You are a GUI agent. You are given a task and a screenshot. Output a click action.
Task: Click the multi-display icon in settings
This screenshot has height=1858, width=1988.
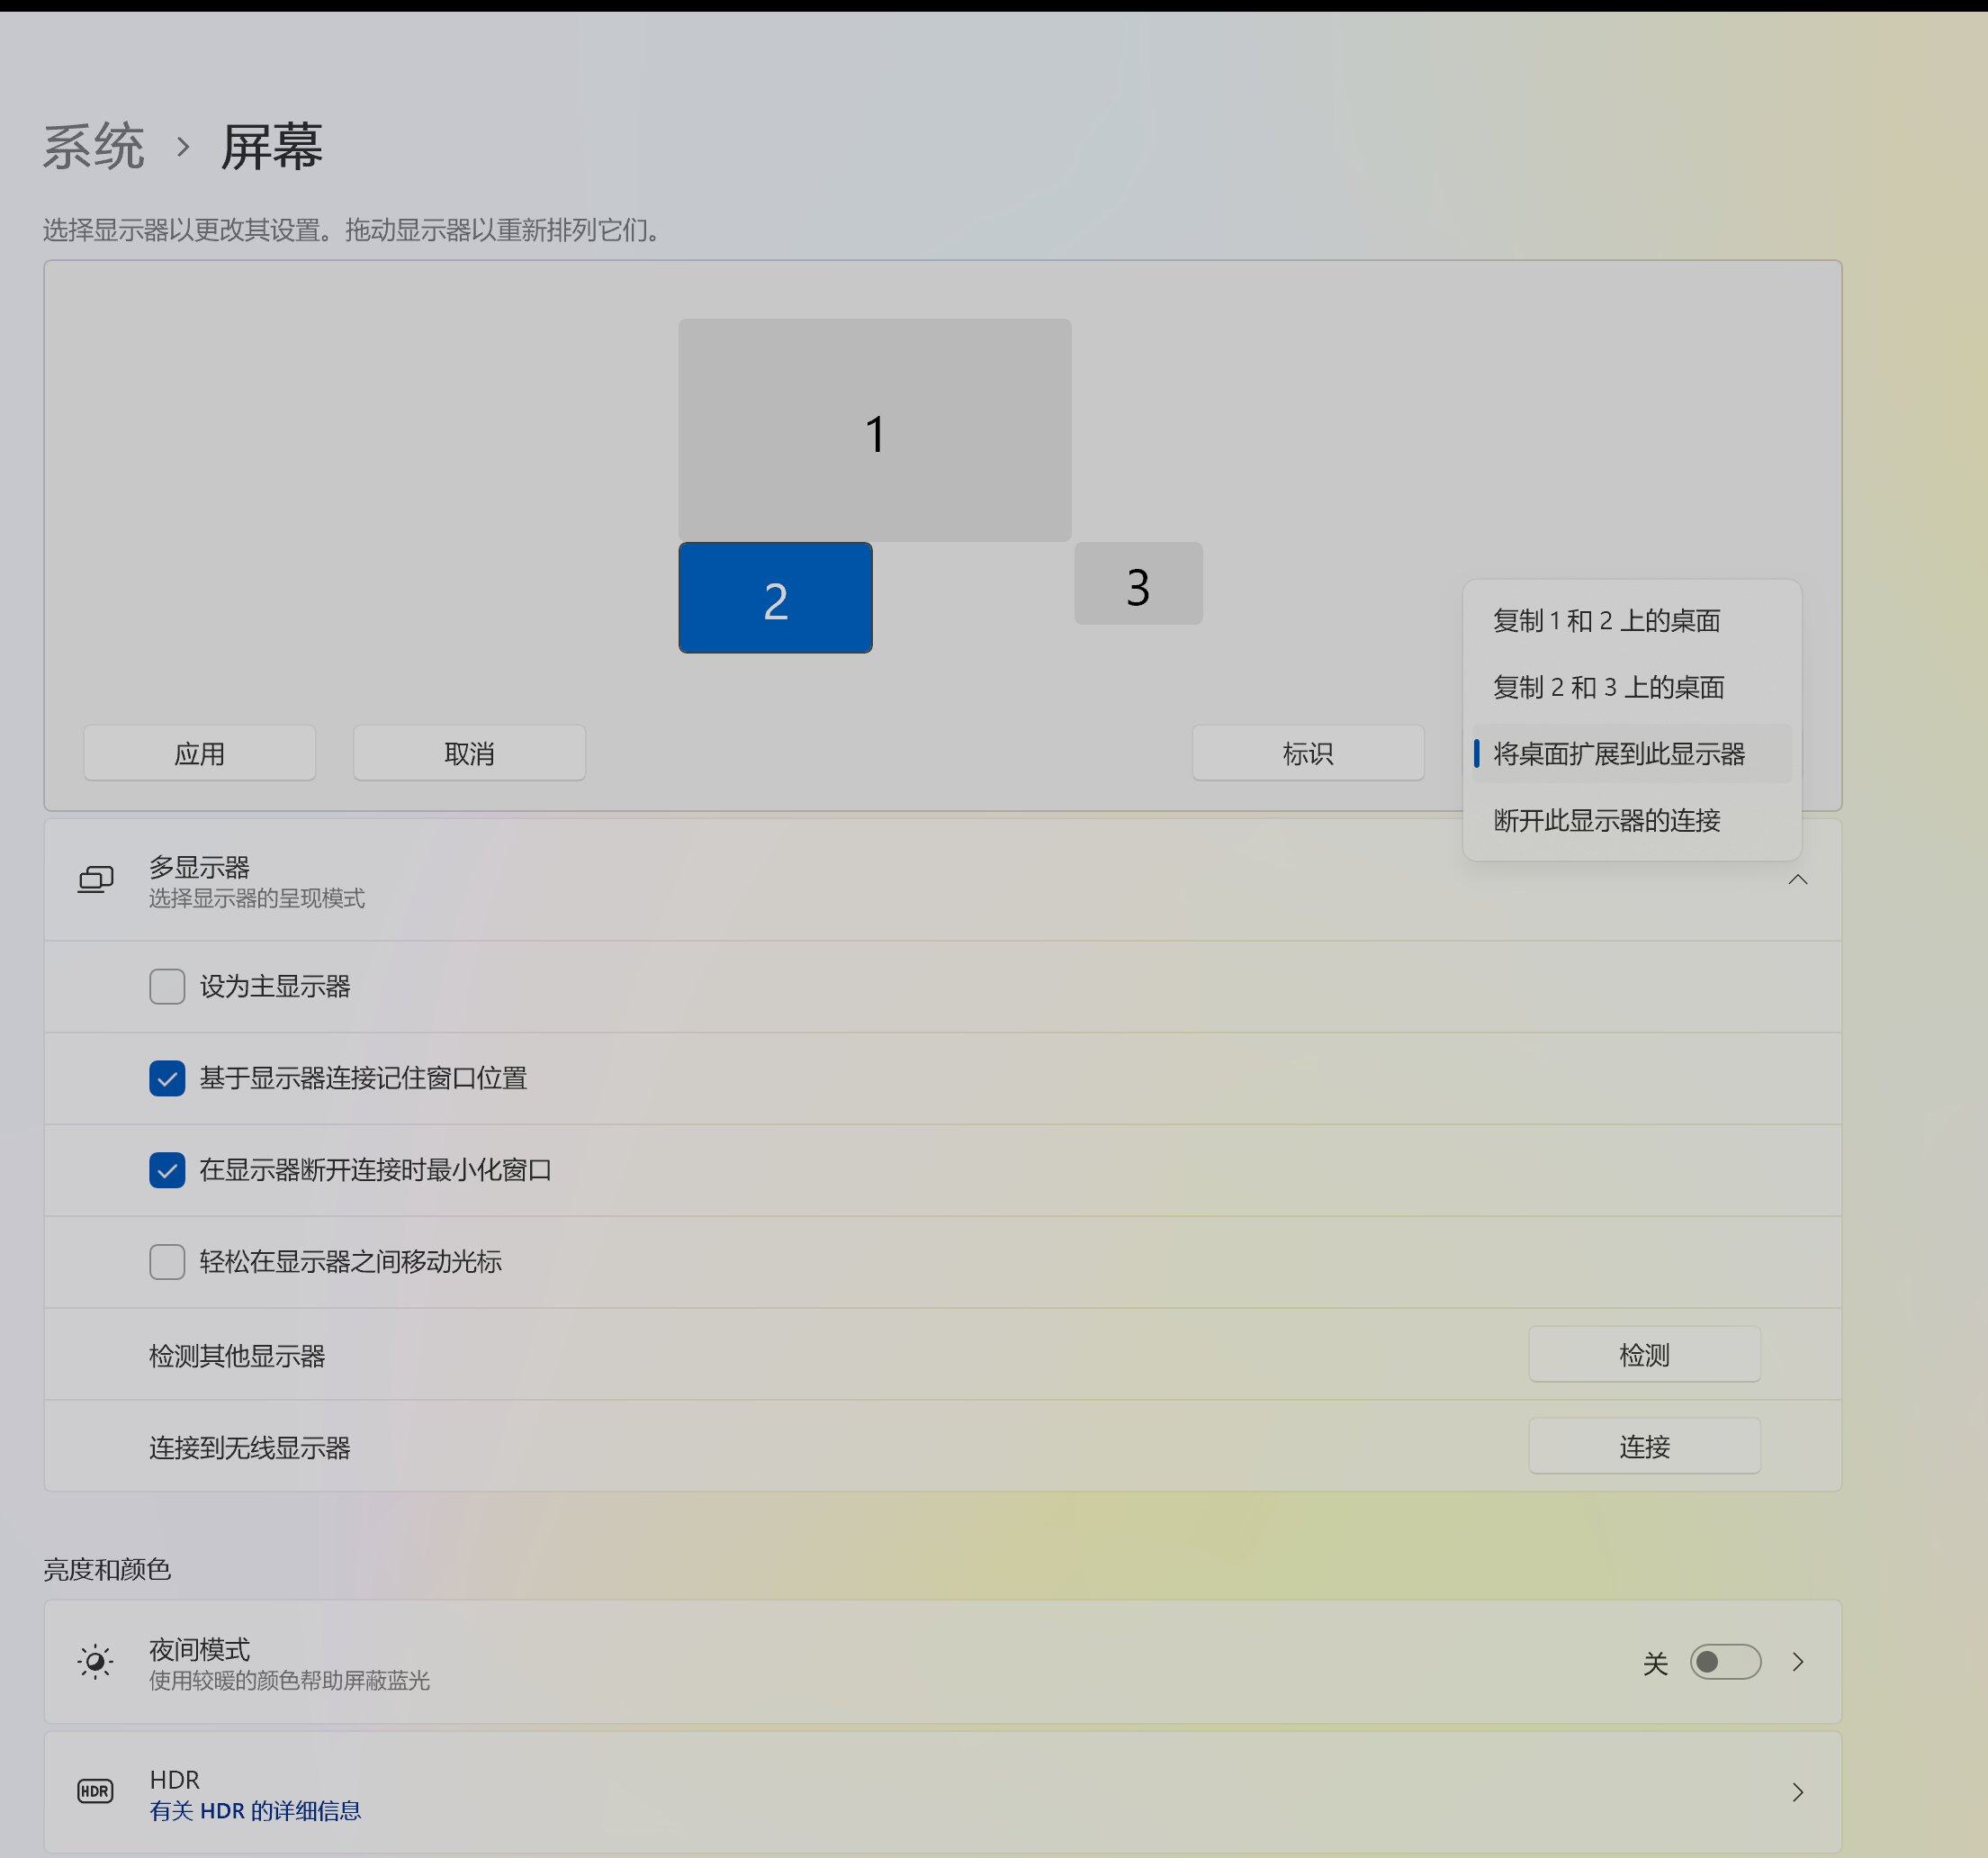point(96,880)
